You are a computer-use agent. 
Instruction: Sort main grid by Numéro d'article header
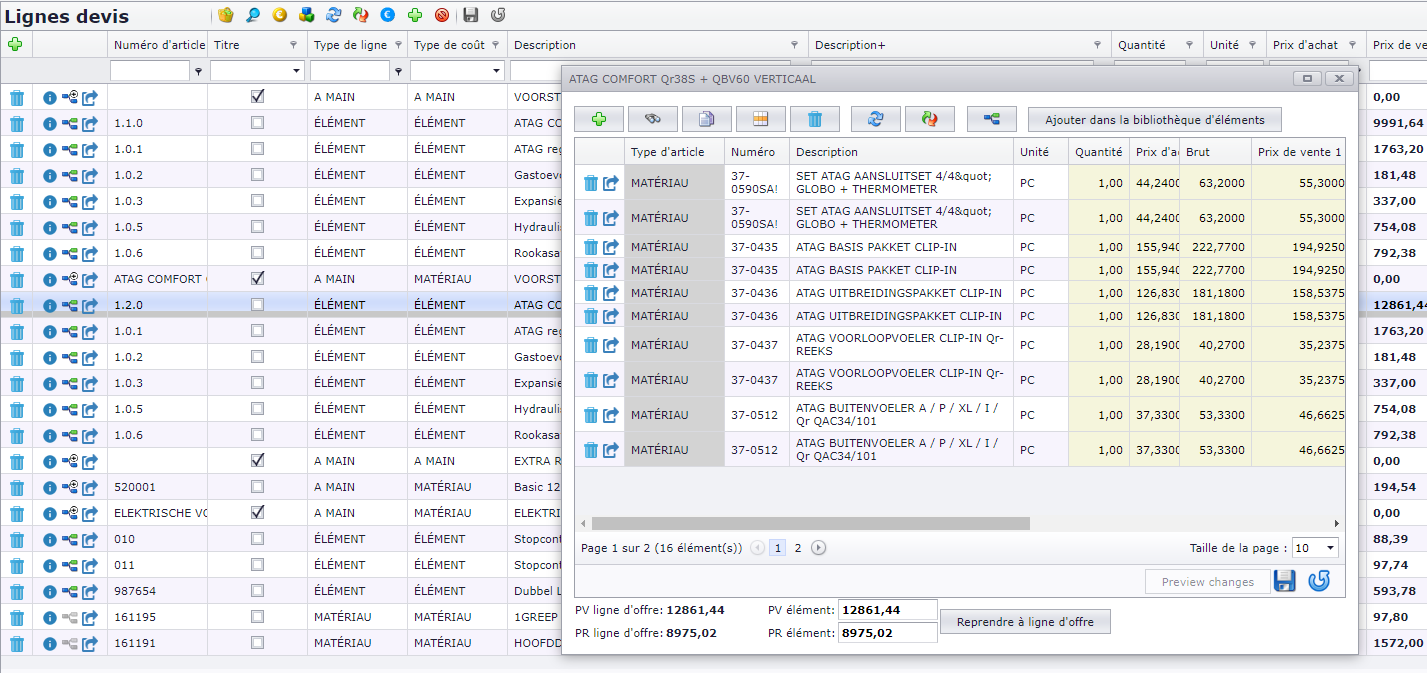coord(159,45)
